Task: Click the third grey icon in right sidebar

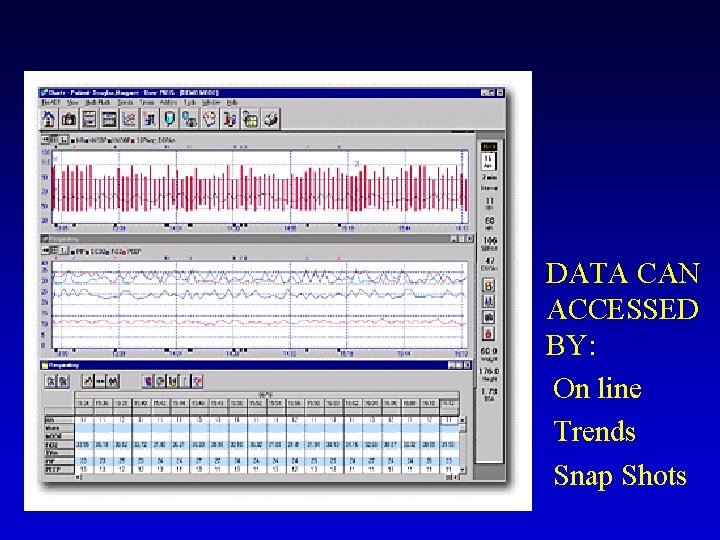Action: point(489,317)
